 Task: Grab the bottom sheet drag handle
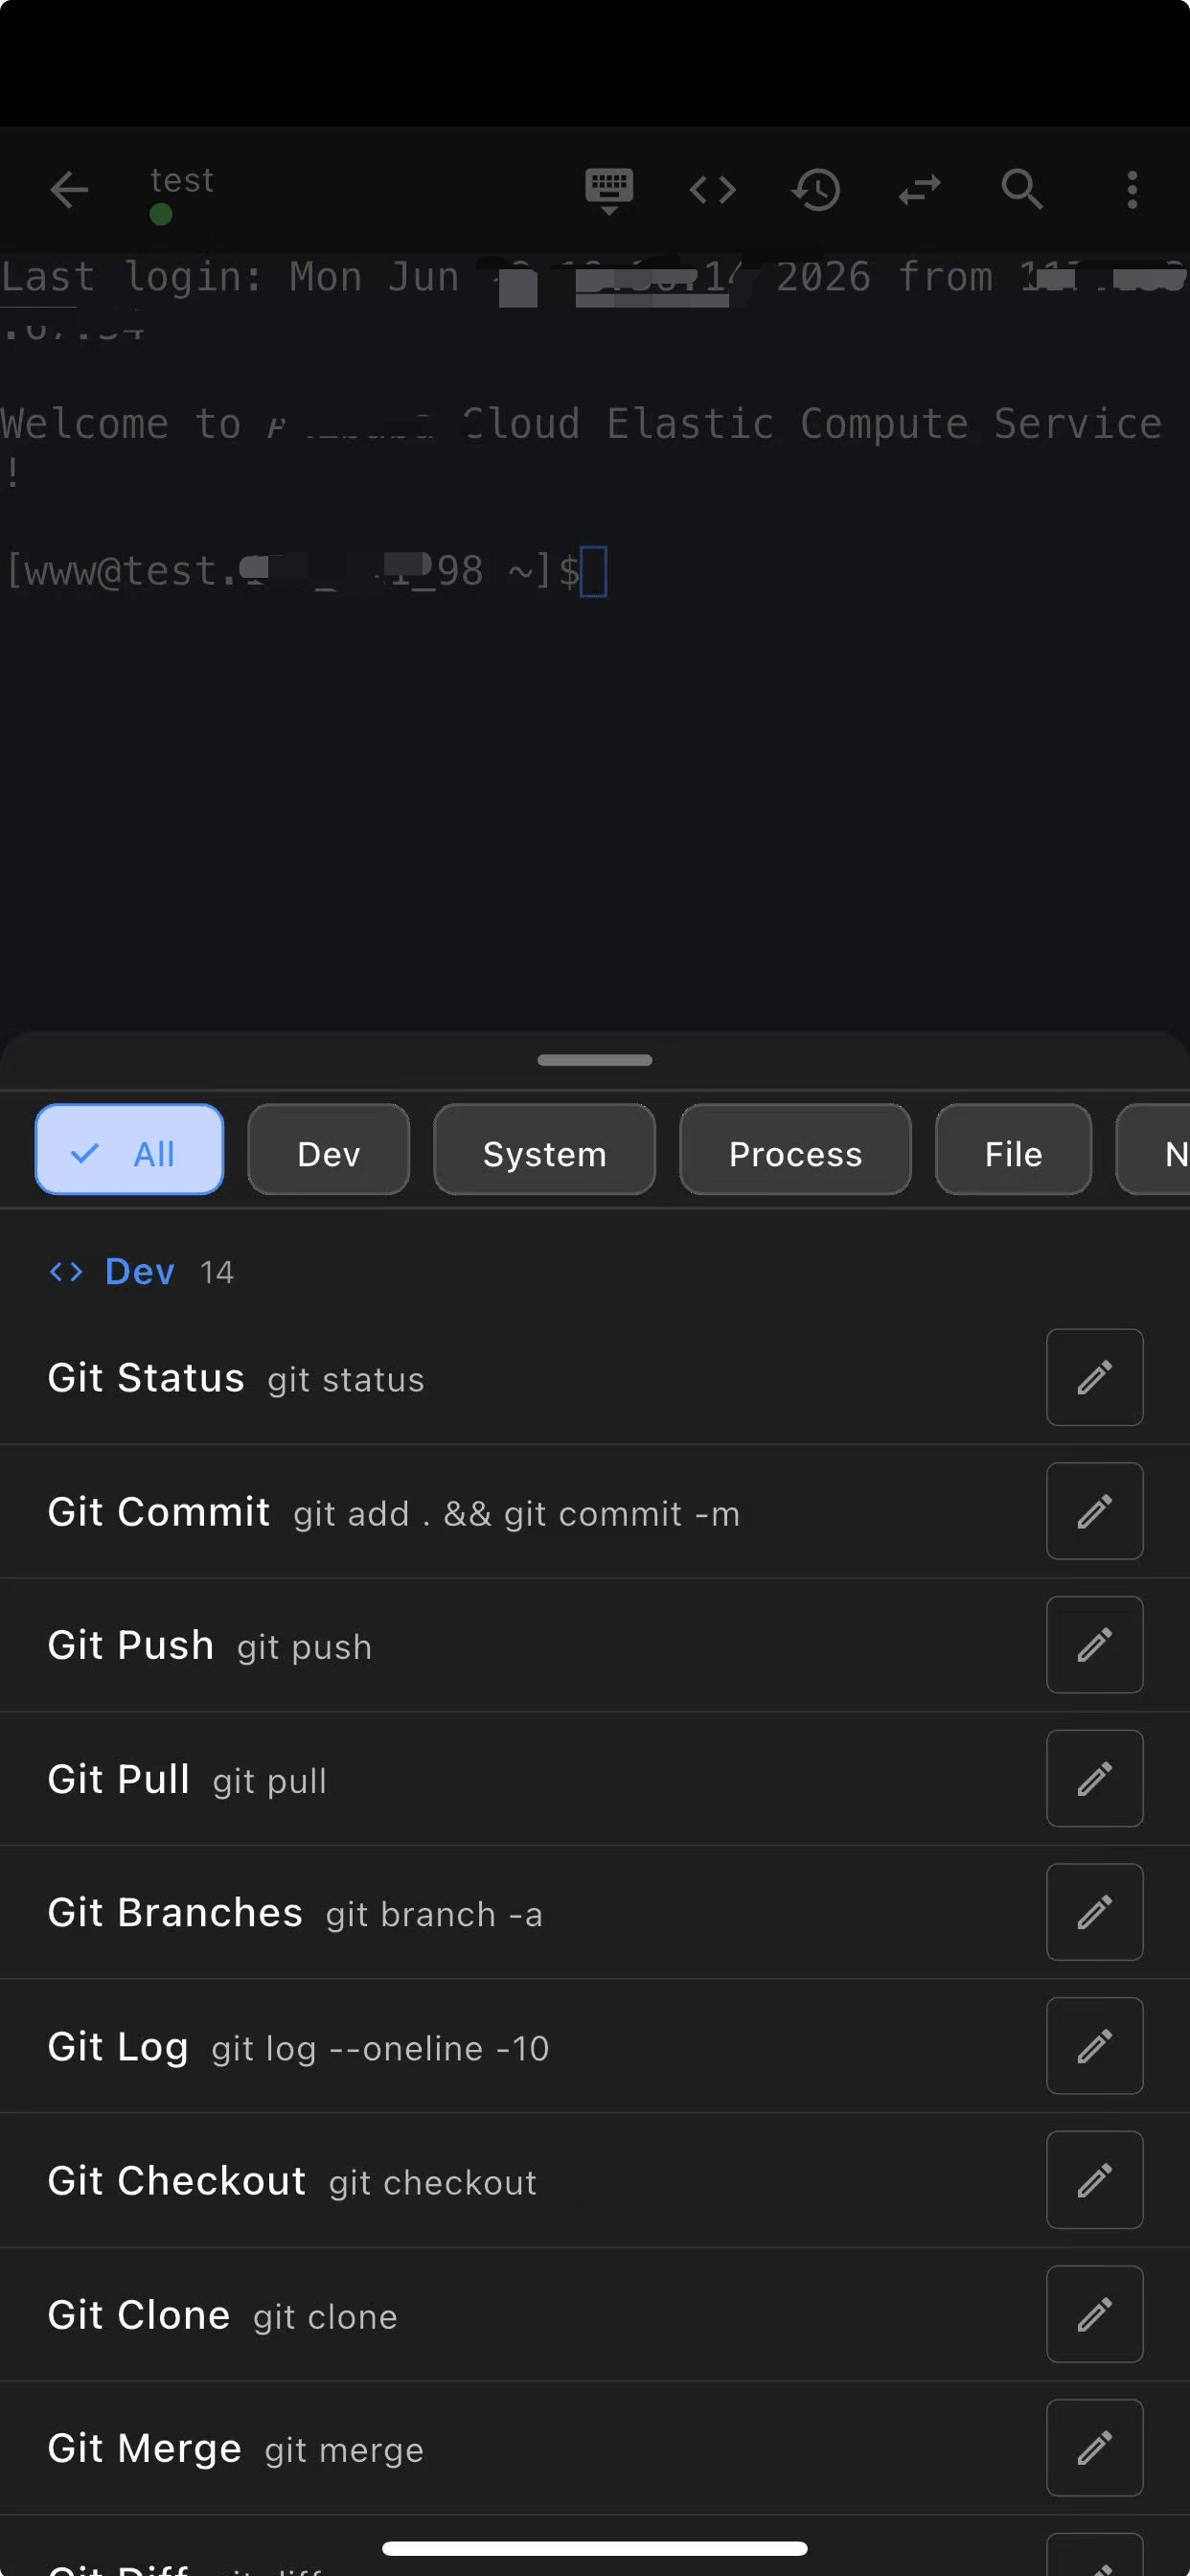pos(594,1060)
